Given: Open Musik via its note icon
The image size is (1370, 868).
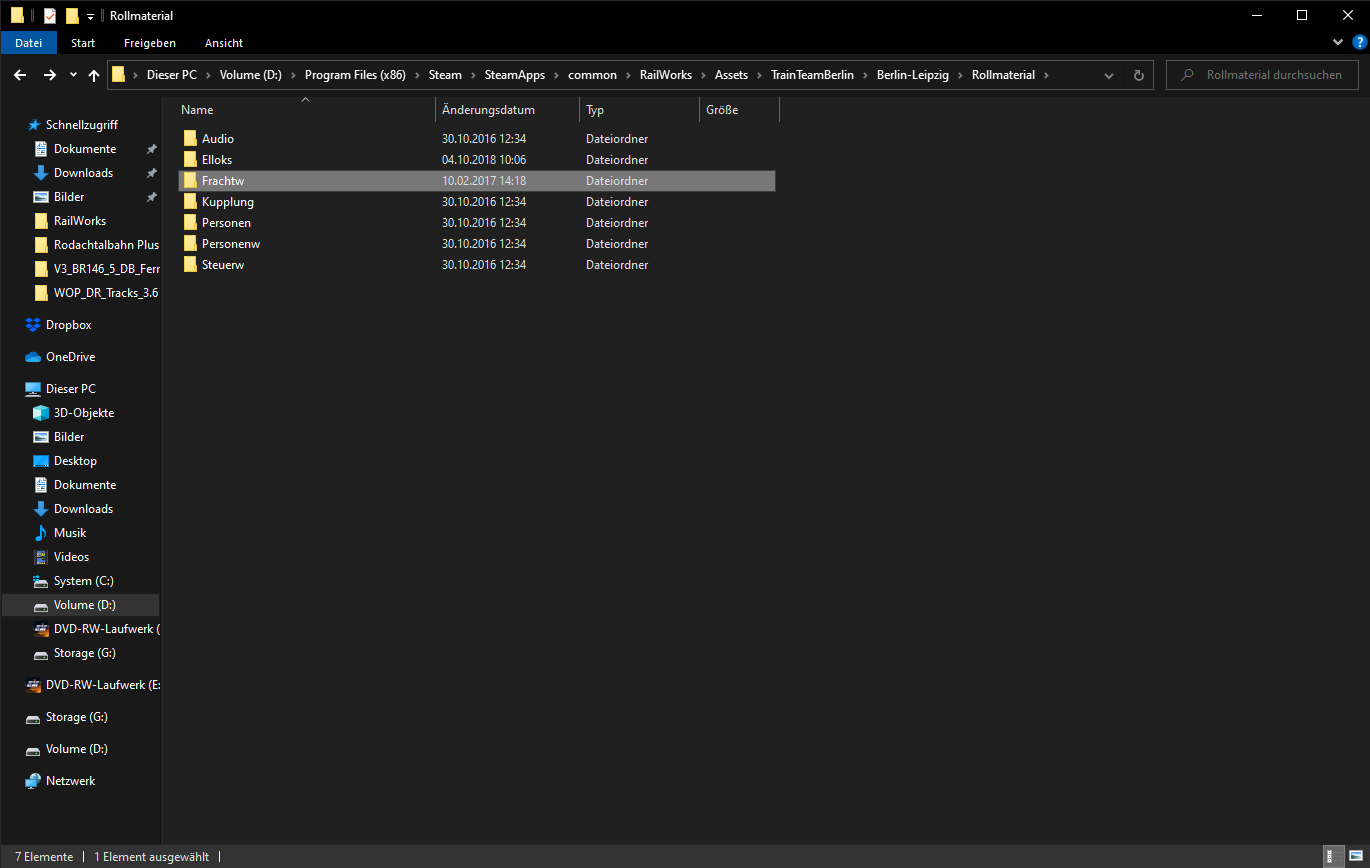Looking at the screenshot, I should (x=41, y=533).
